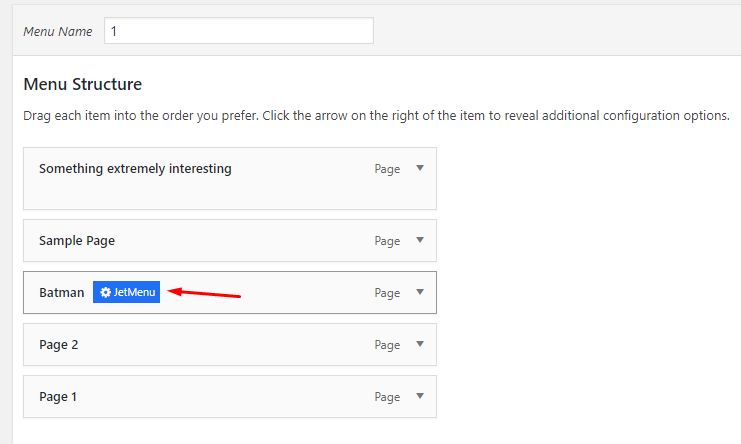The width and height of the screenshot is (741, 444).
Task: Select the Sample Page menu item title
Action: point(84,241)
